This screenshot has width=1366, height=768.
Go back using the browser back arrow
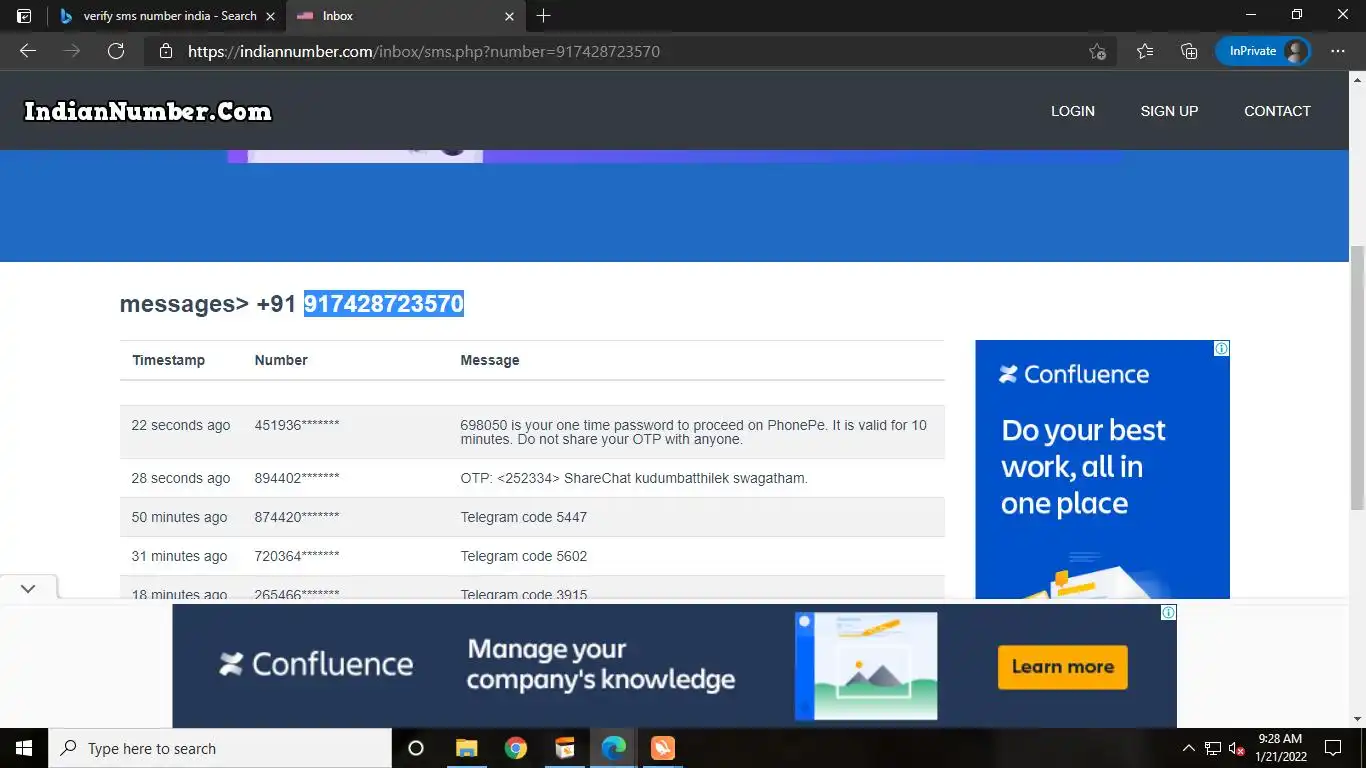point(28,51)
